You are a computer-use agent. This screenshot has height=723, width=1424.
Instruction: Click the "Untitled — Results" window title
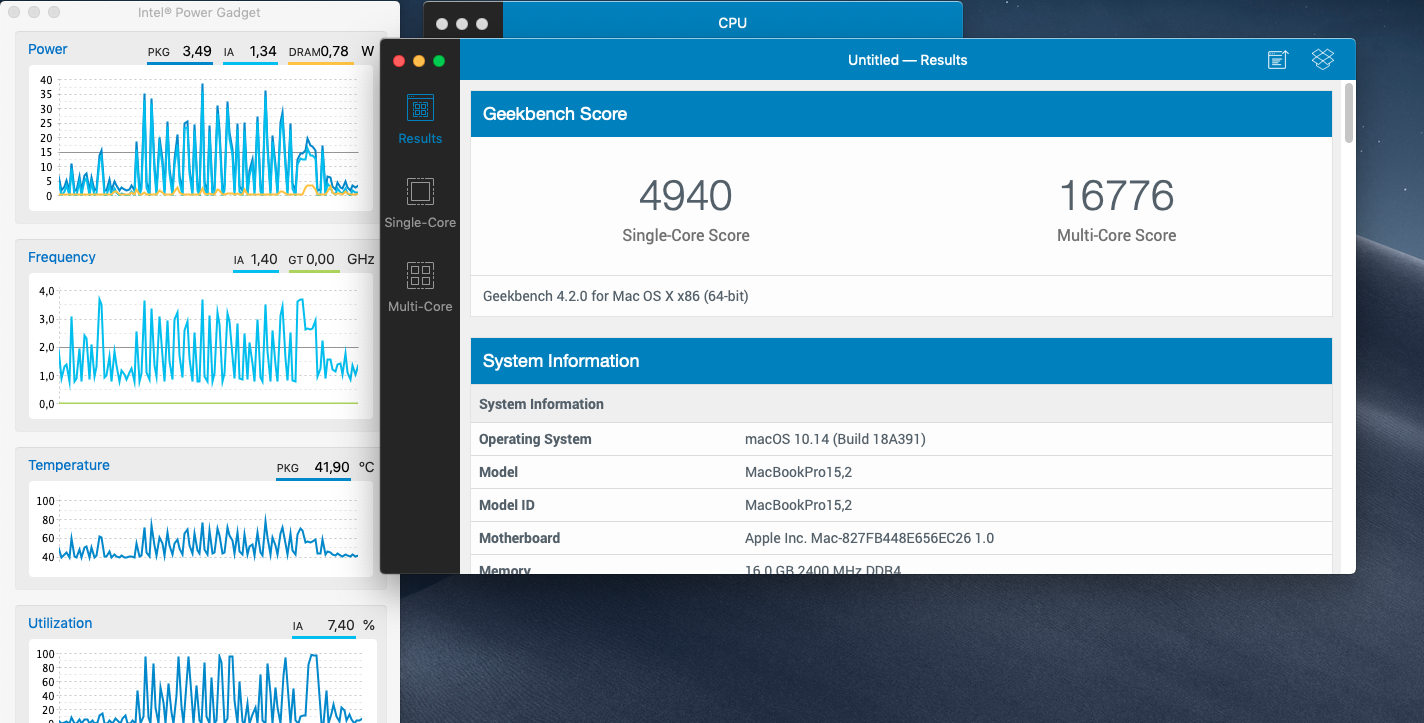pyautogui.click(x=908, y=60)
